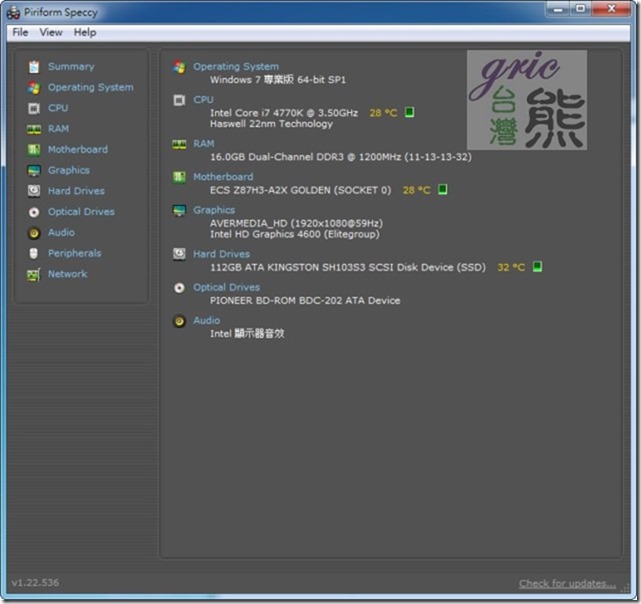
Task: Click the Optical Drives disc icon in sidebar
Action: [x=34, y=212]
